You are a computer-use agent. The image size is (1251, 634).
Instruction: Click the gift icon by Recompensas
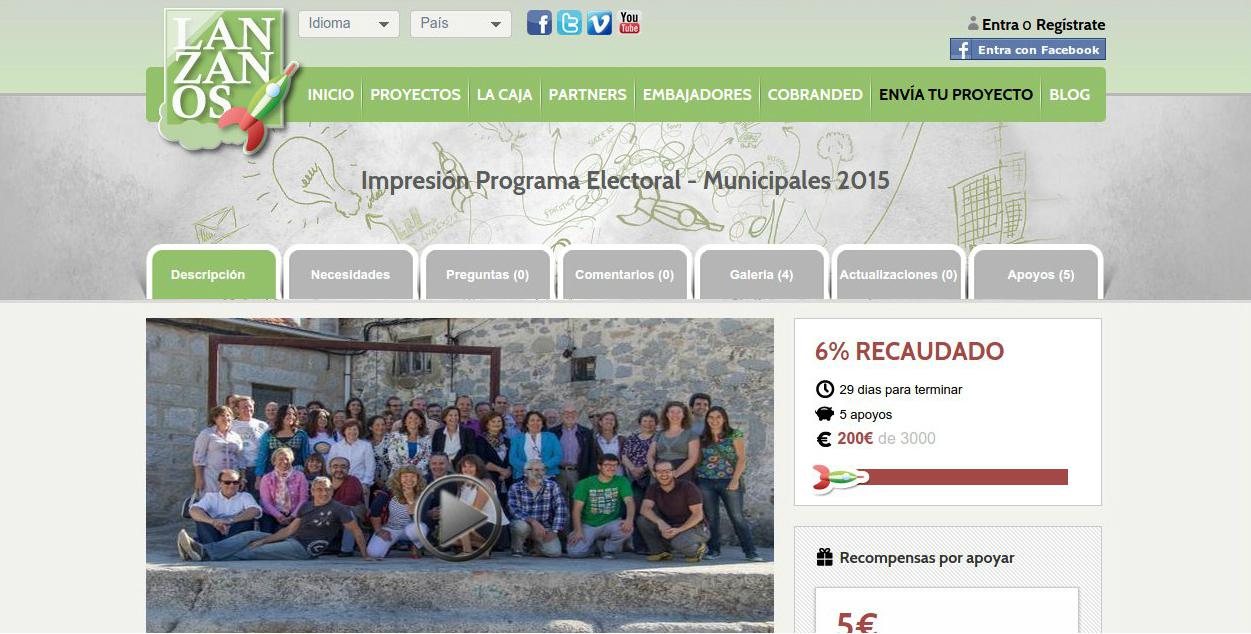(x=825, y=557)
